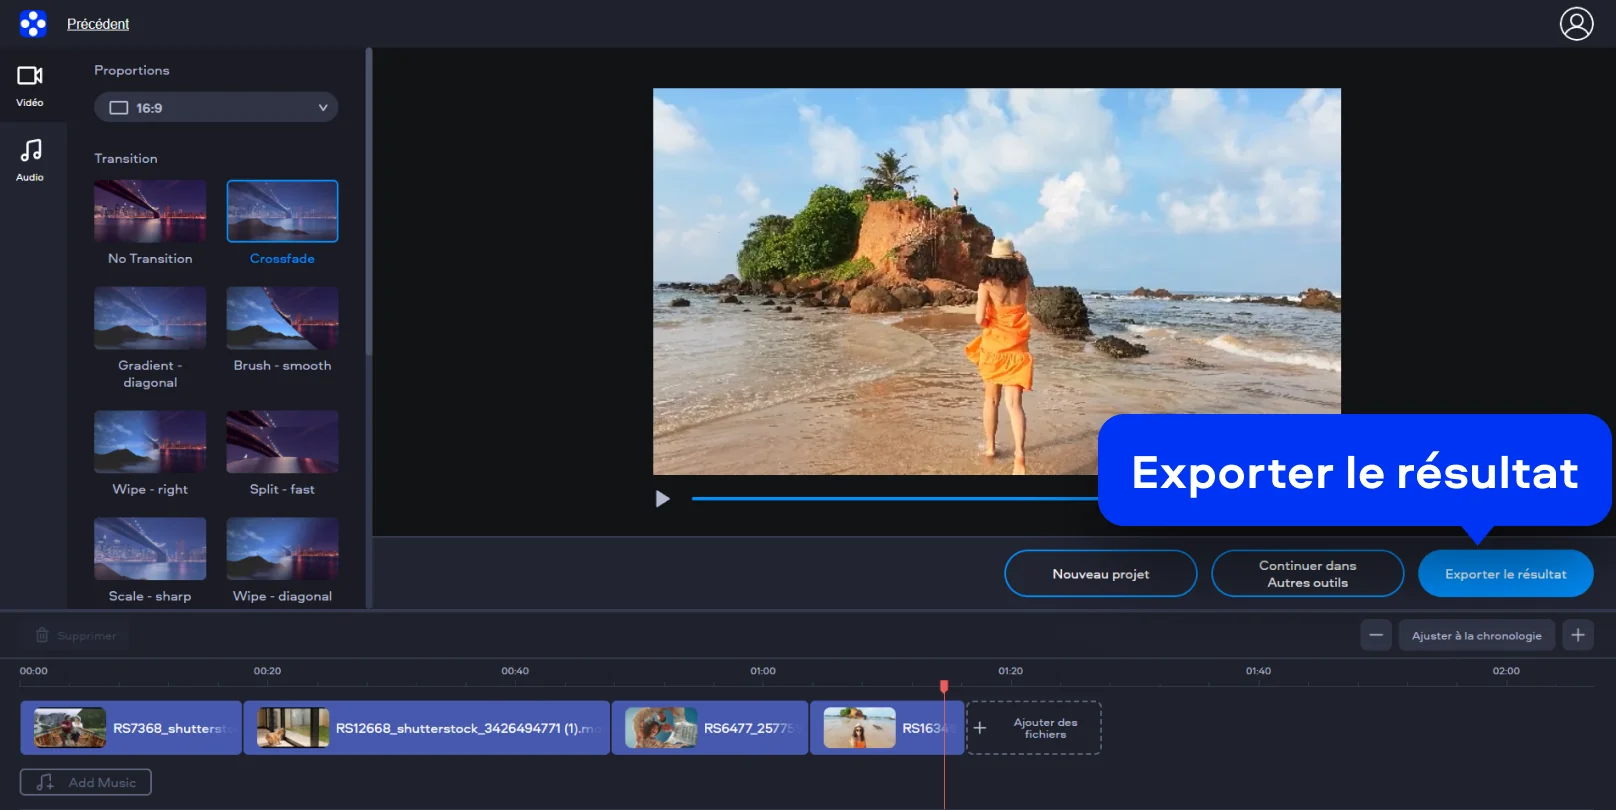Open the user account profile icon
Viewport: 1616px width, 810px height.
coord(1576,24)
